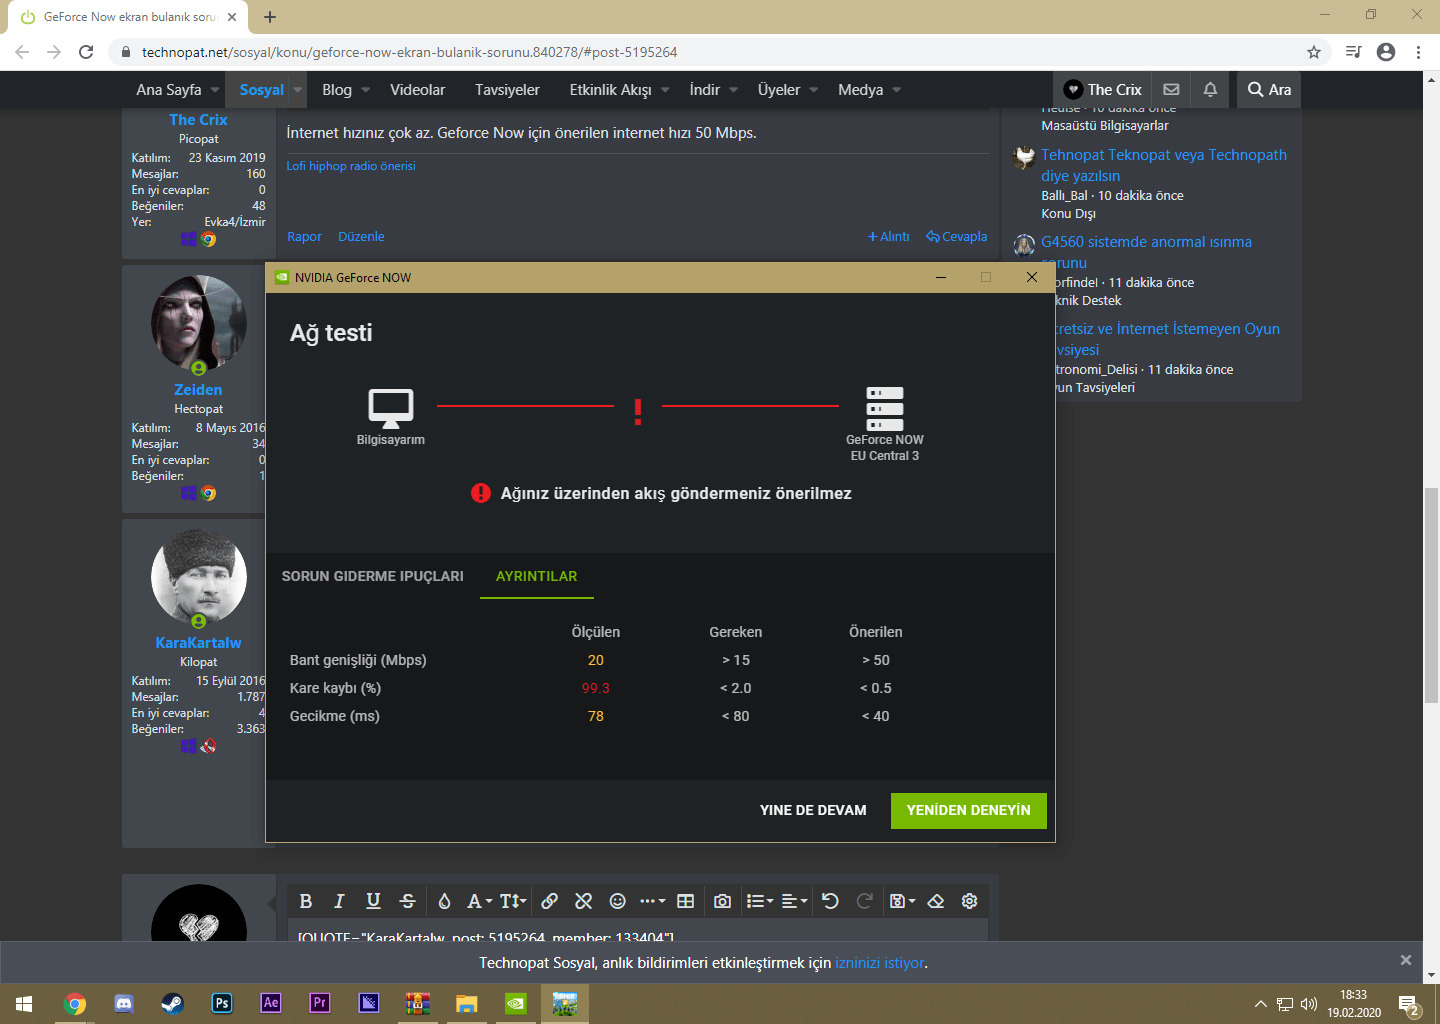
Task: Open the Videolar navigation item
Action: click(417, 89)
